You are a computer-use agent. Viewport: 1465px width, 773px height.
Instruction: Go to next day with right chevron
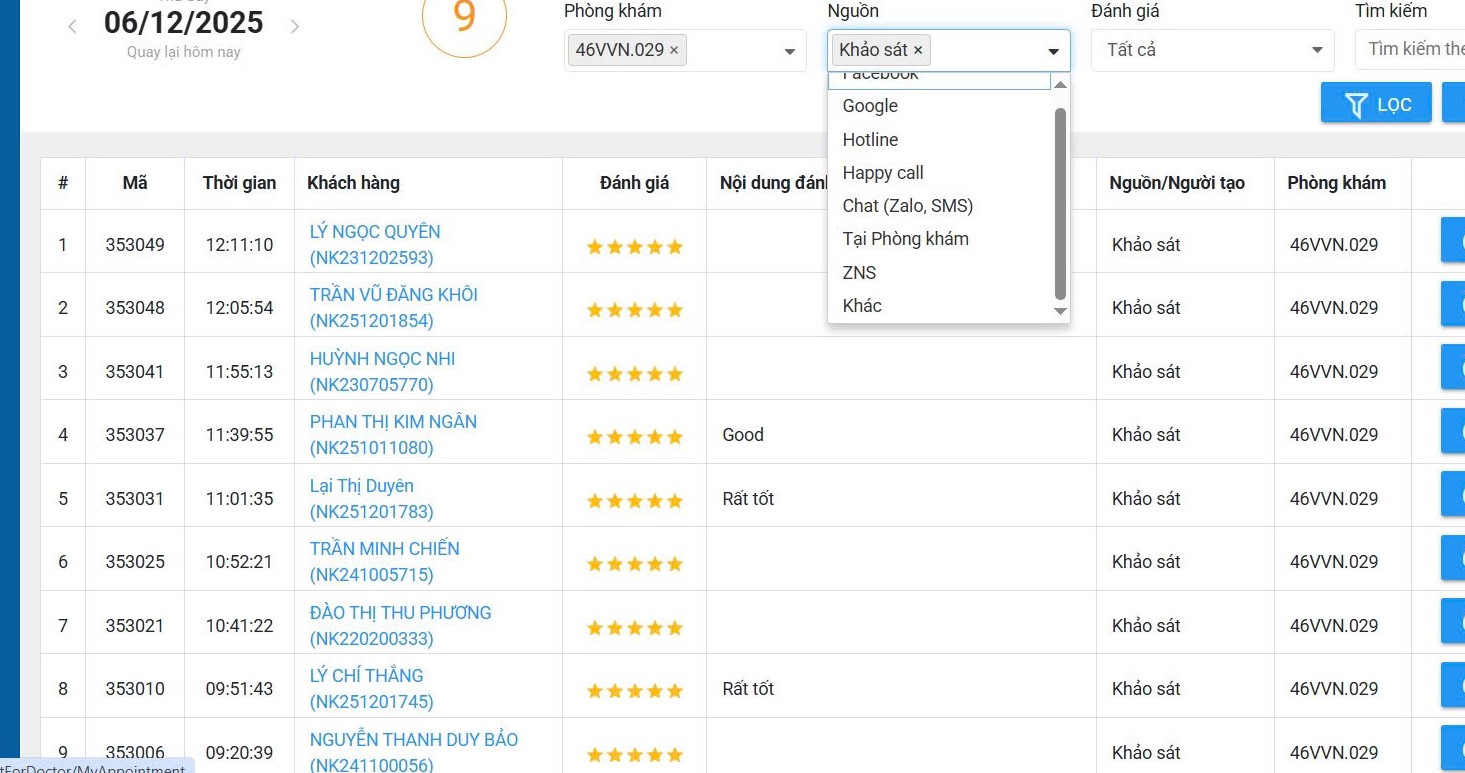click(295, 27)
